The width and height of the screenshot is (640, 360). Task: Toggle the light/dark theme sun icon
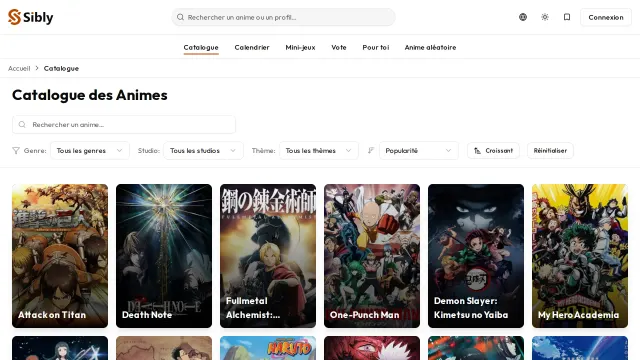coord(545,17)
